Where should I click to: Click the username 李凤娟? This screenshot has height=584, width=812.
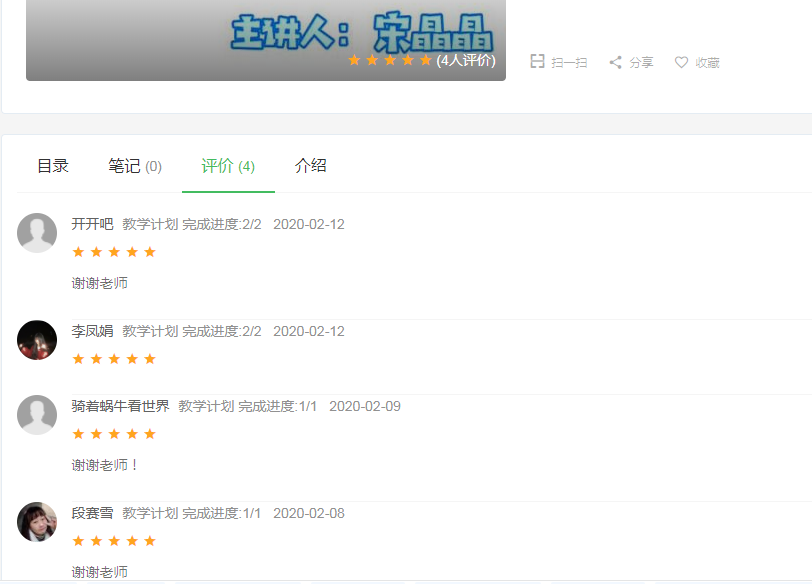92,331
